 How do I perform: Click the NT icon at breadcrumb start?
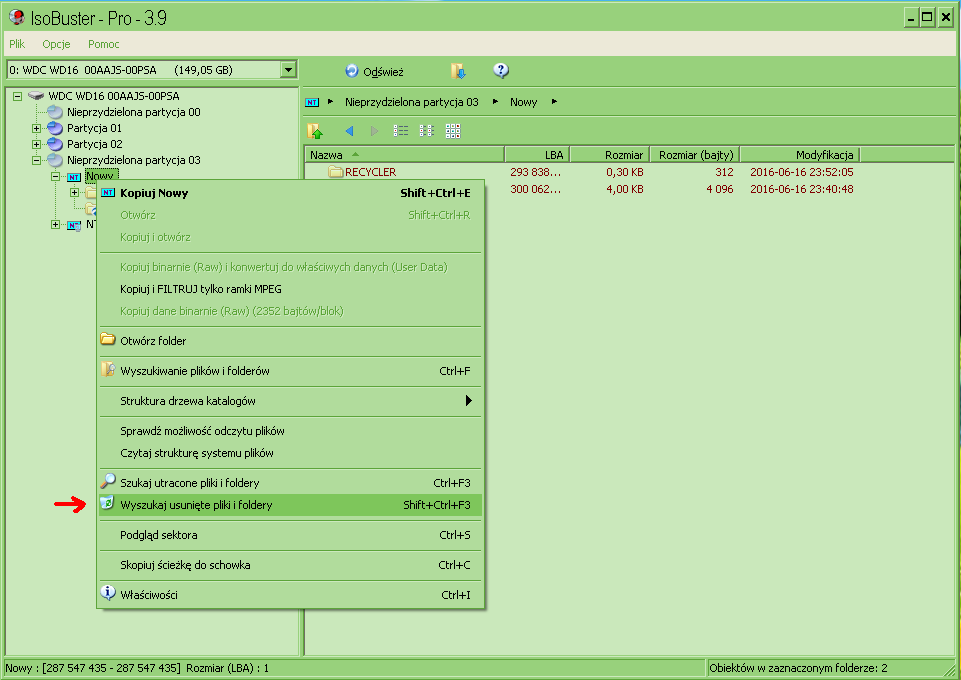pos(312,102)
